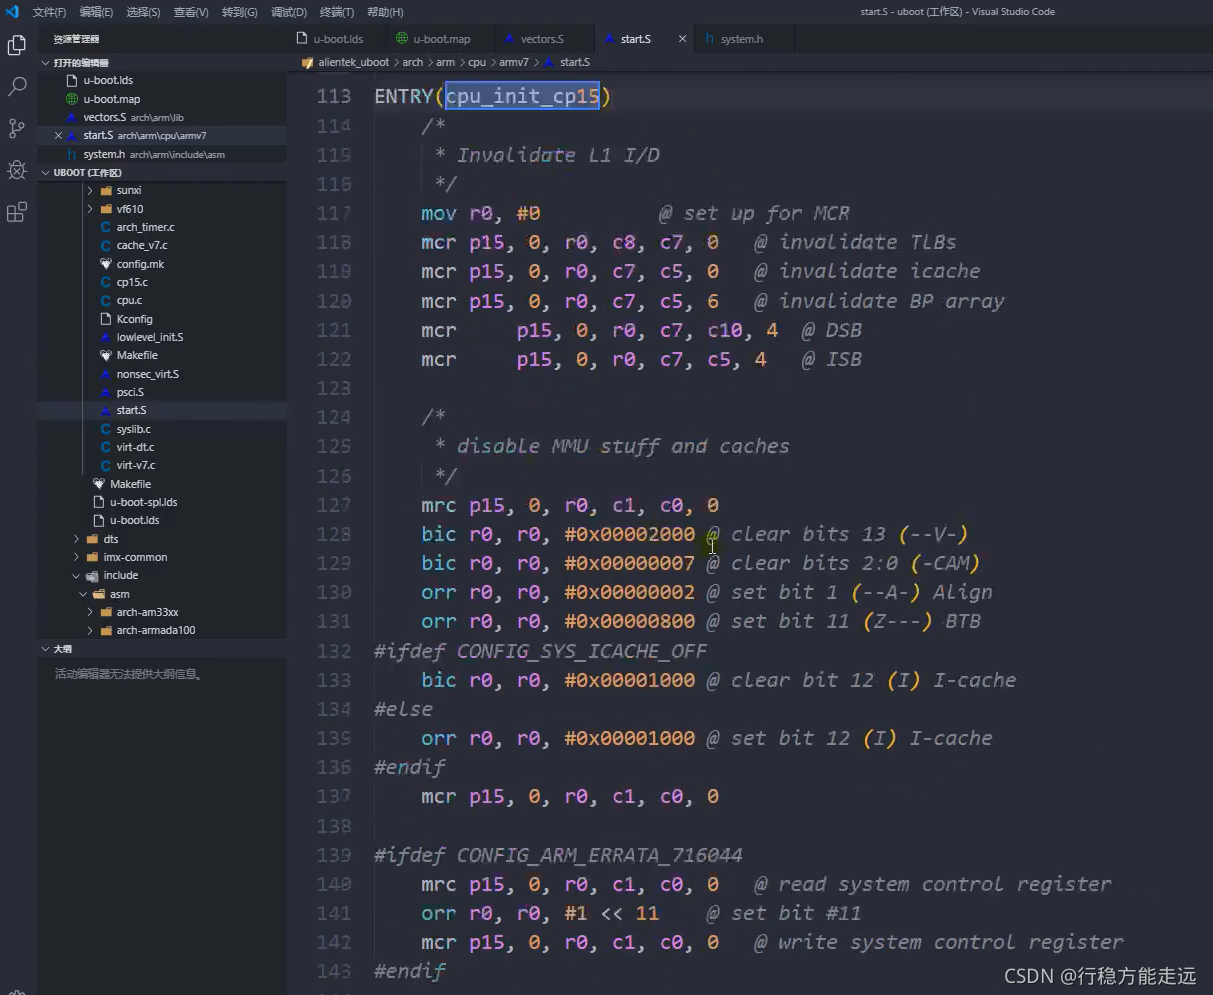1213x995 pixels.
Task: Open Kconfig in the file tree
Action: [x=134, y=319]
